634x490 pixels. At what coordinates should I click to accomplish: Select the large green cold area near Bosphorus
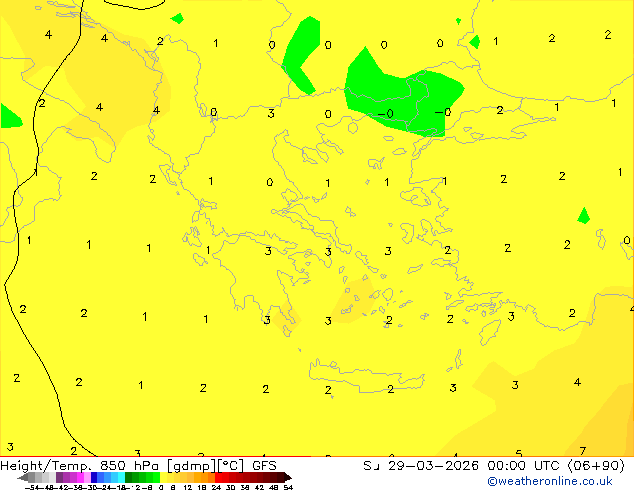[404, 97]
